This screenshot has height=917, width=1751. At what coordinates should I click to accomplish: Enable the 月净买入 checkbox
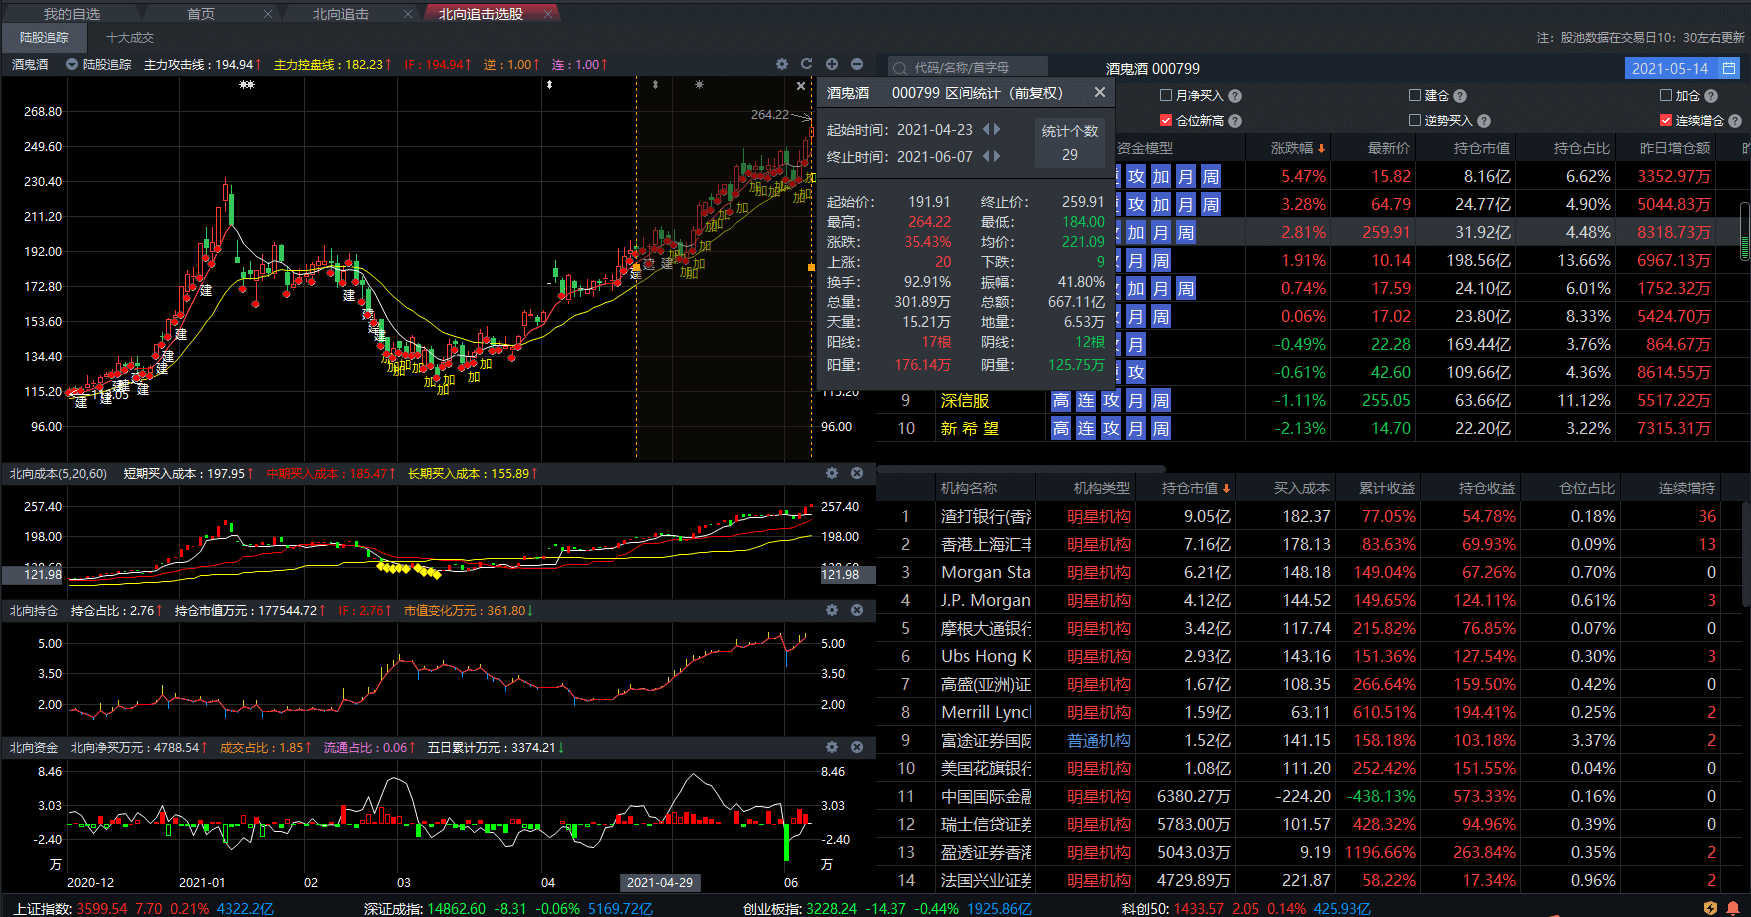tap(1166, 95)
